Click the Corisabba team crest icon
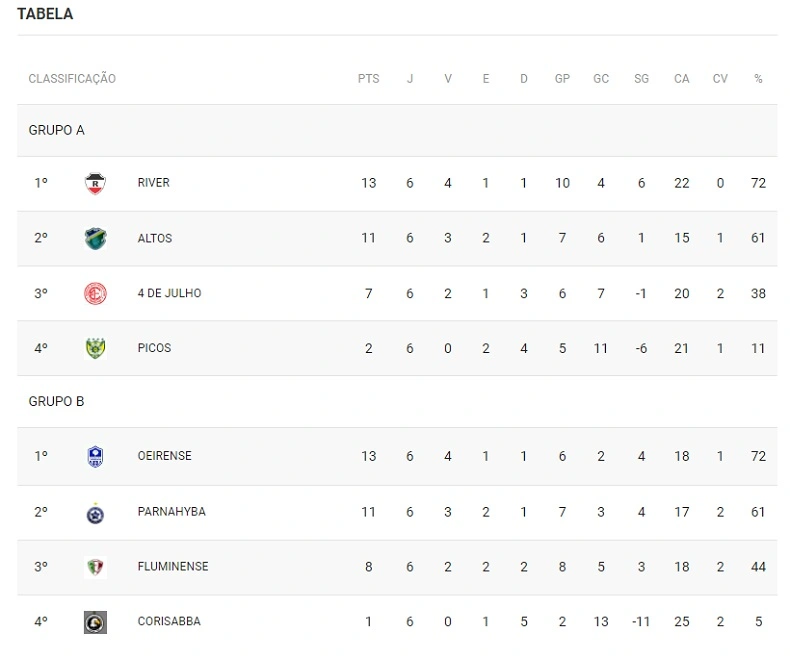This screenshot has height=658, width=790. tap(95, 622)
